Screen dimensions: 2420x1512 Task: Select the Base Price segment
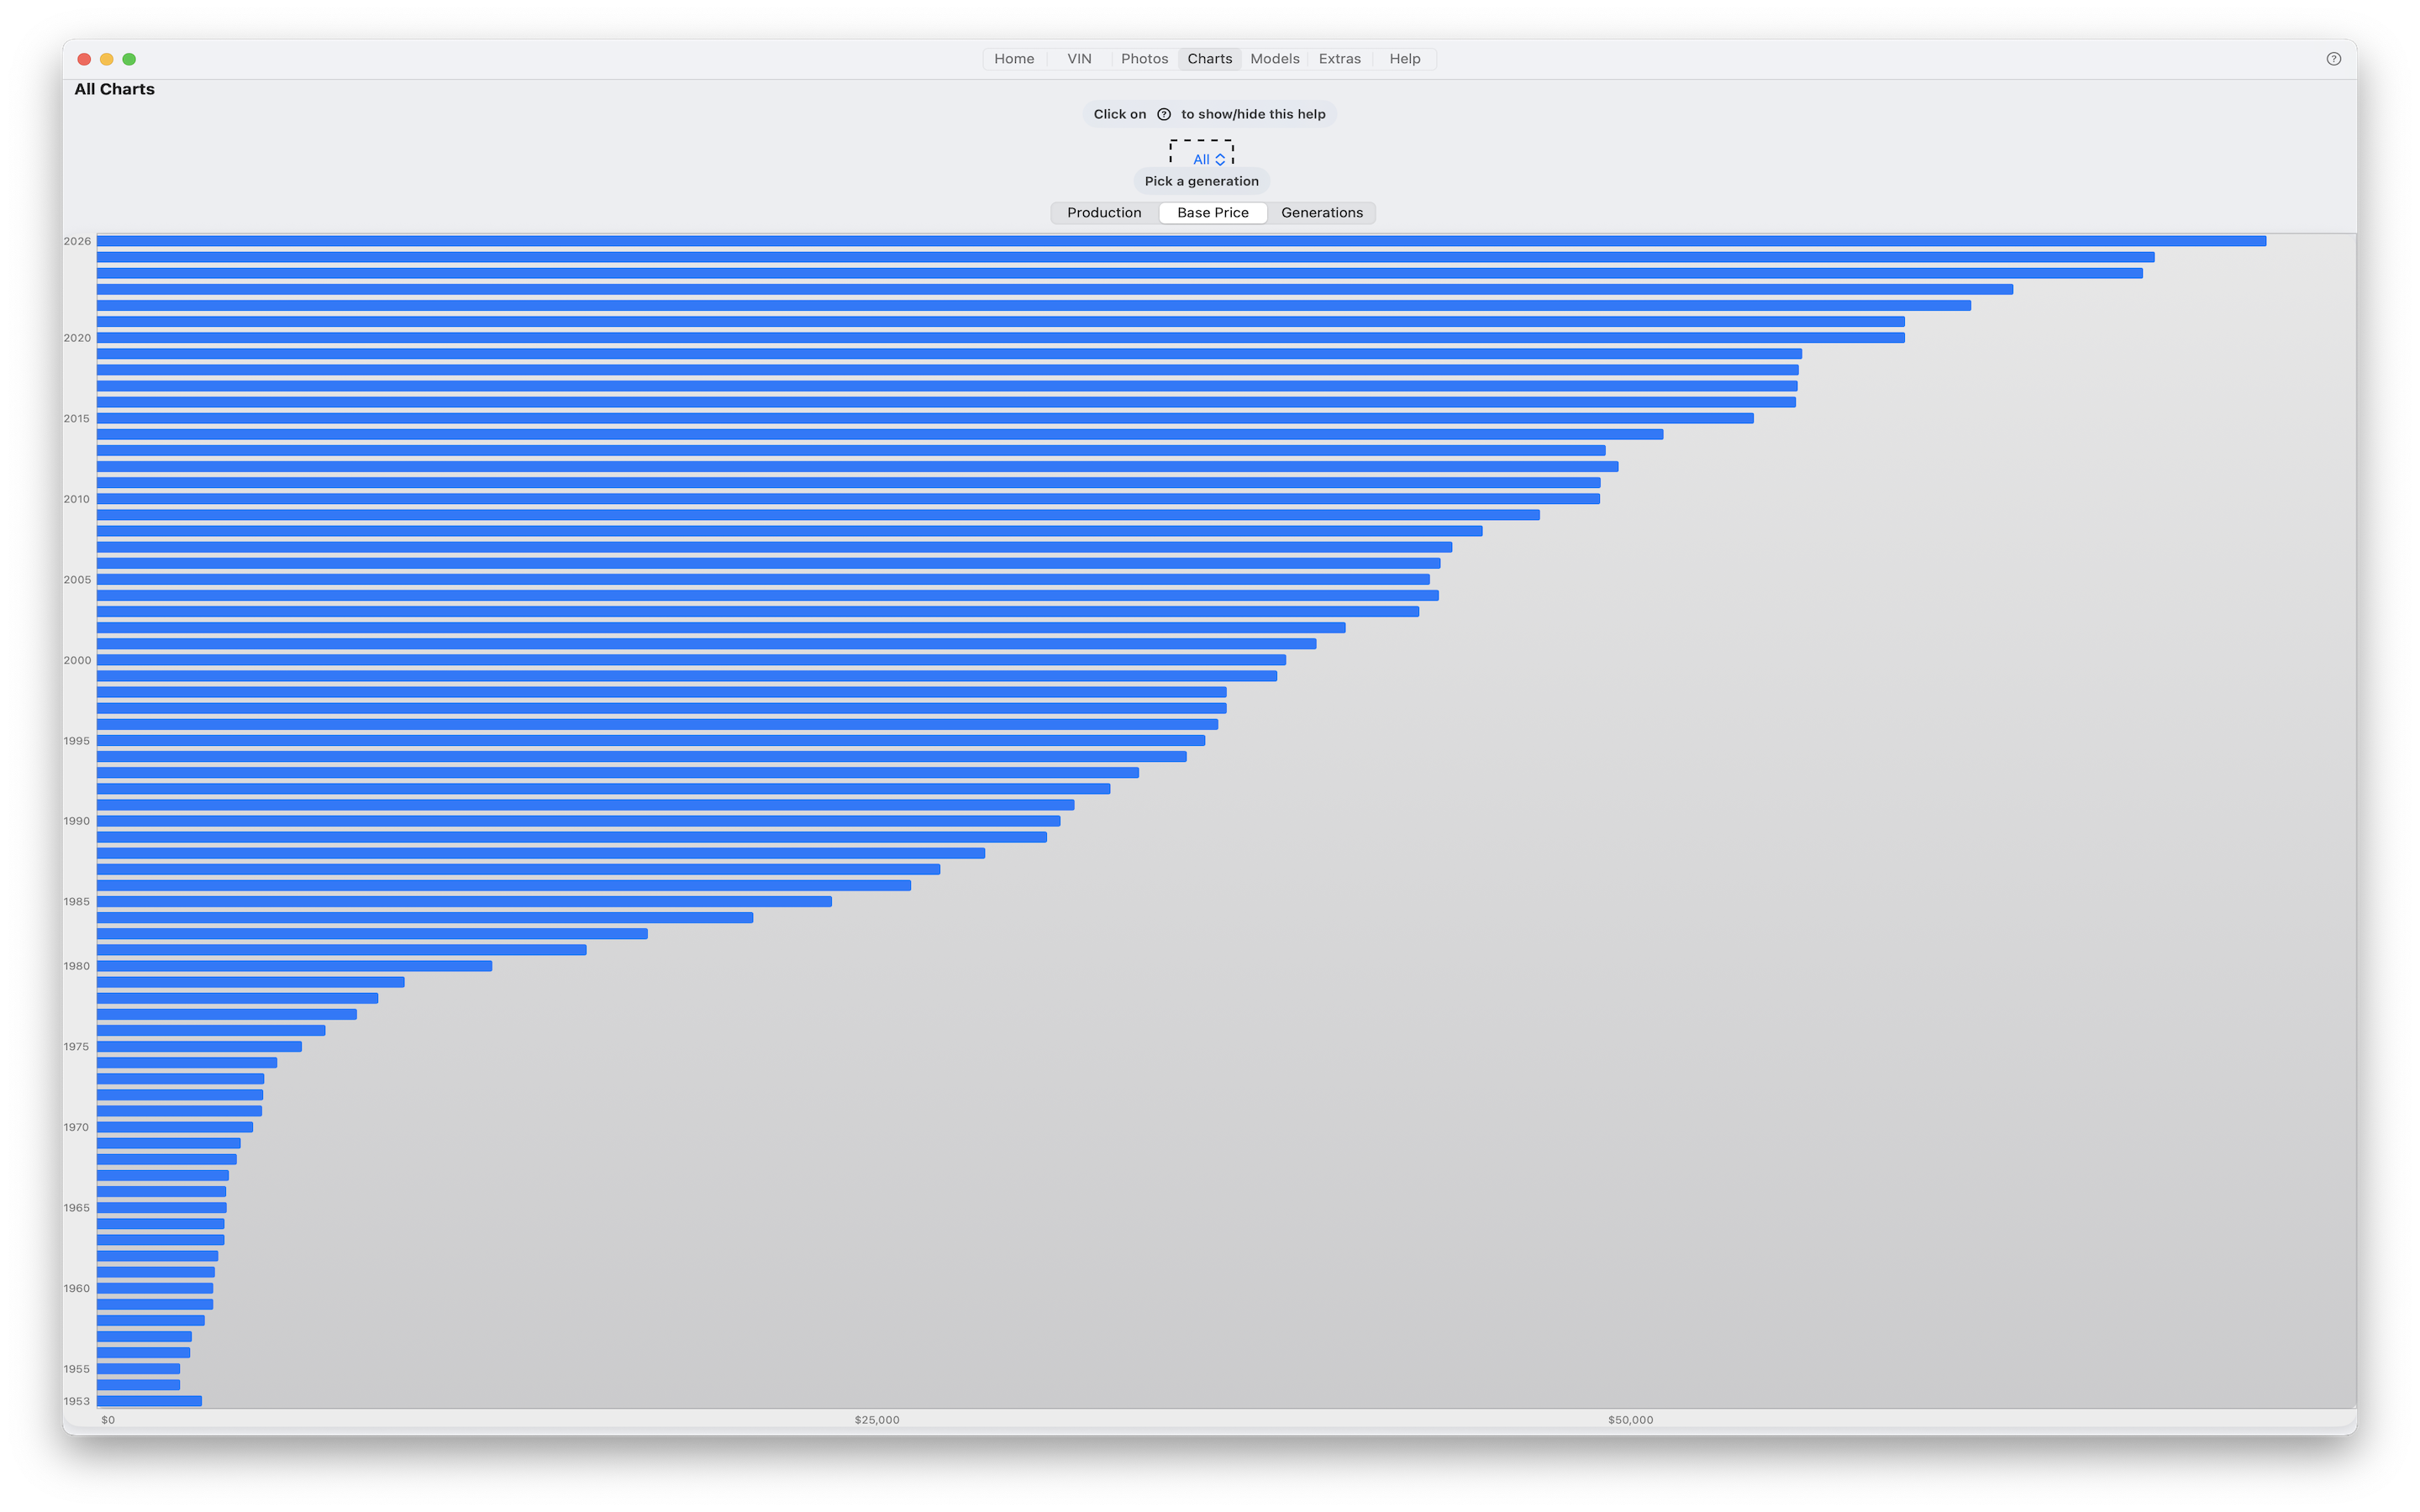click(1212, 213)
